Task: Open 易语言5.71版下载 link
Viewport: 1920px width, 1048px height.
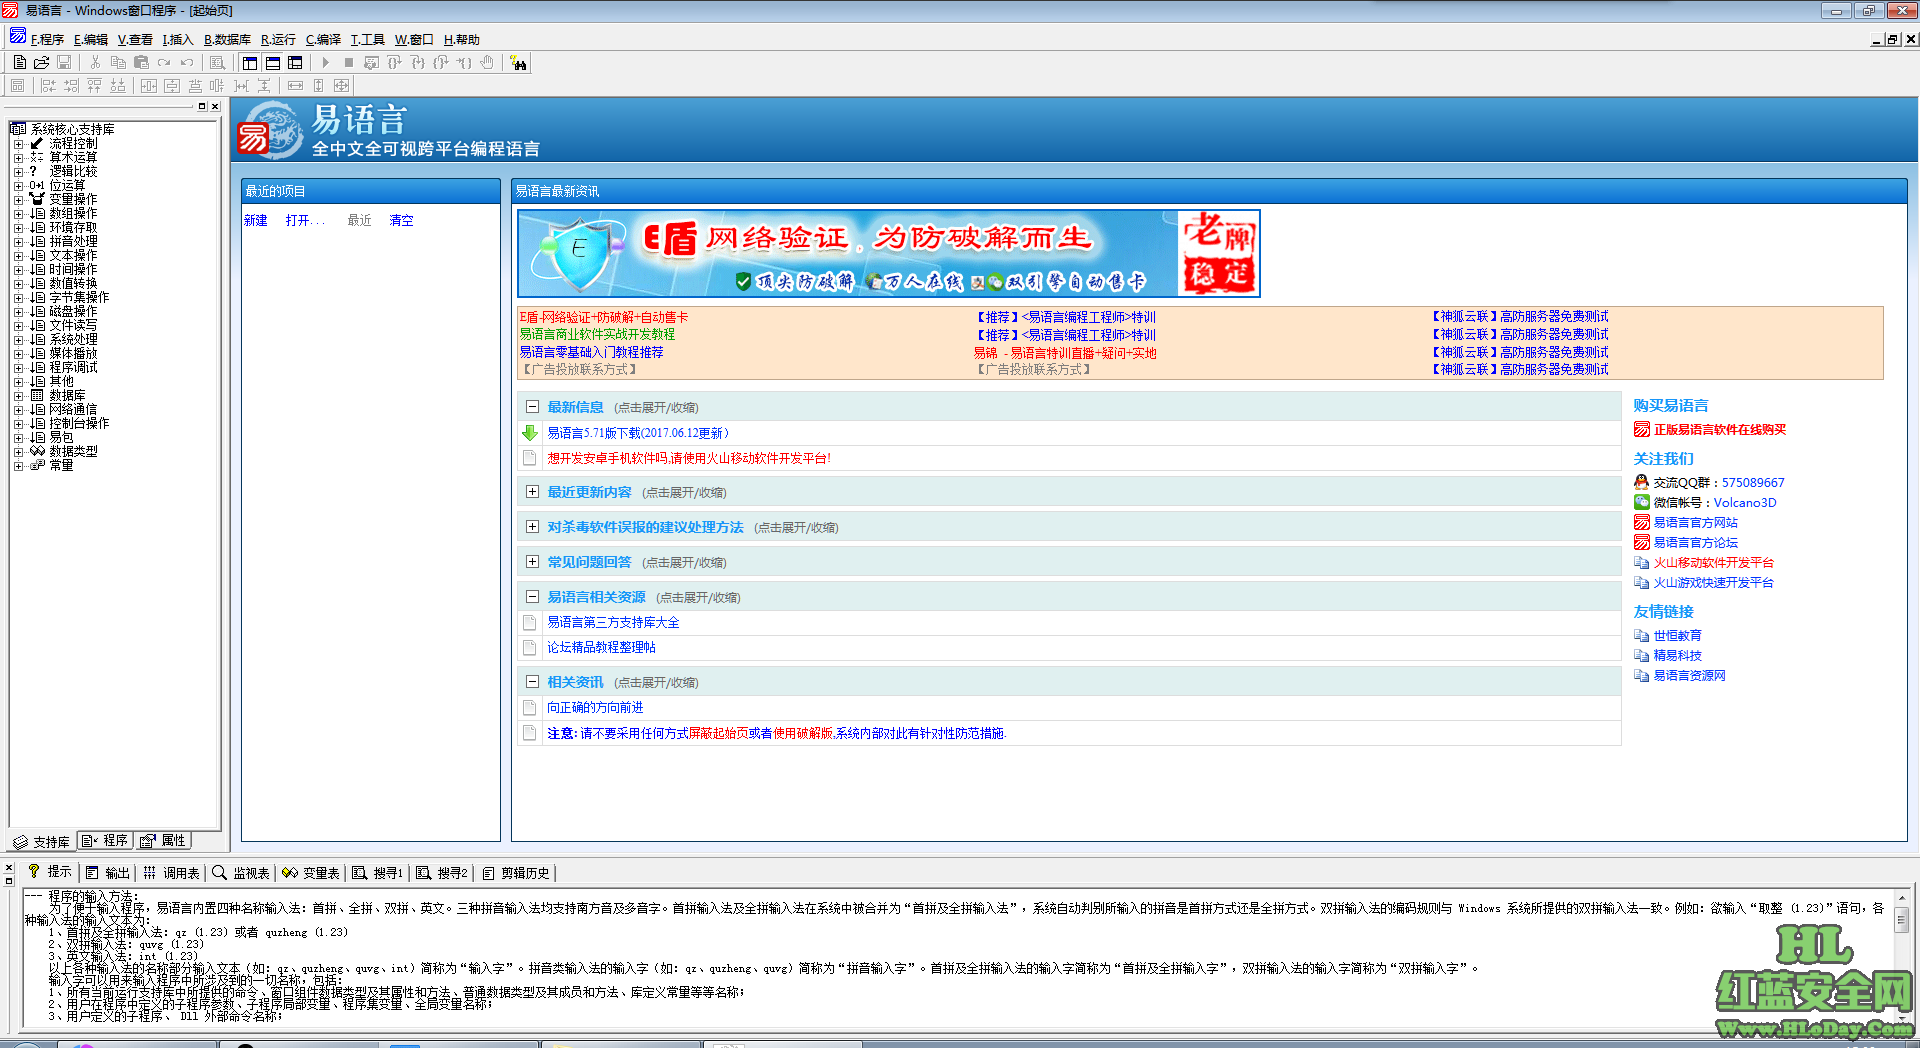Action: [x=638, y=433]
